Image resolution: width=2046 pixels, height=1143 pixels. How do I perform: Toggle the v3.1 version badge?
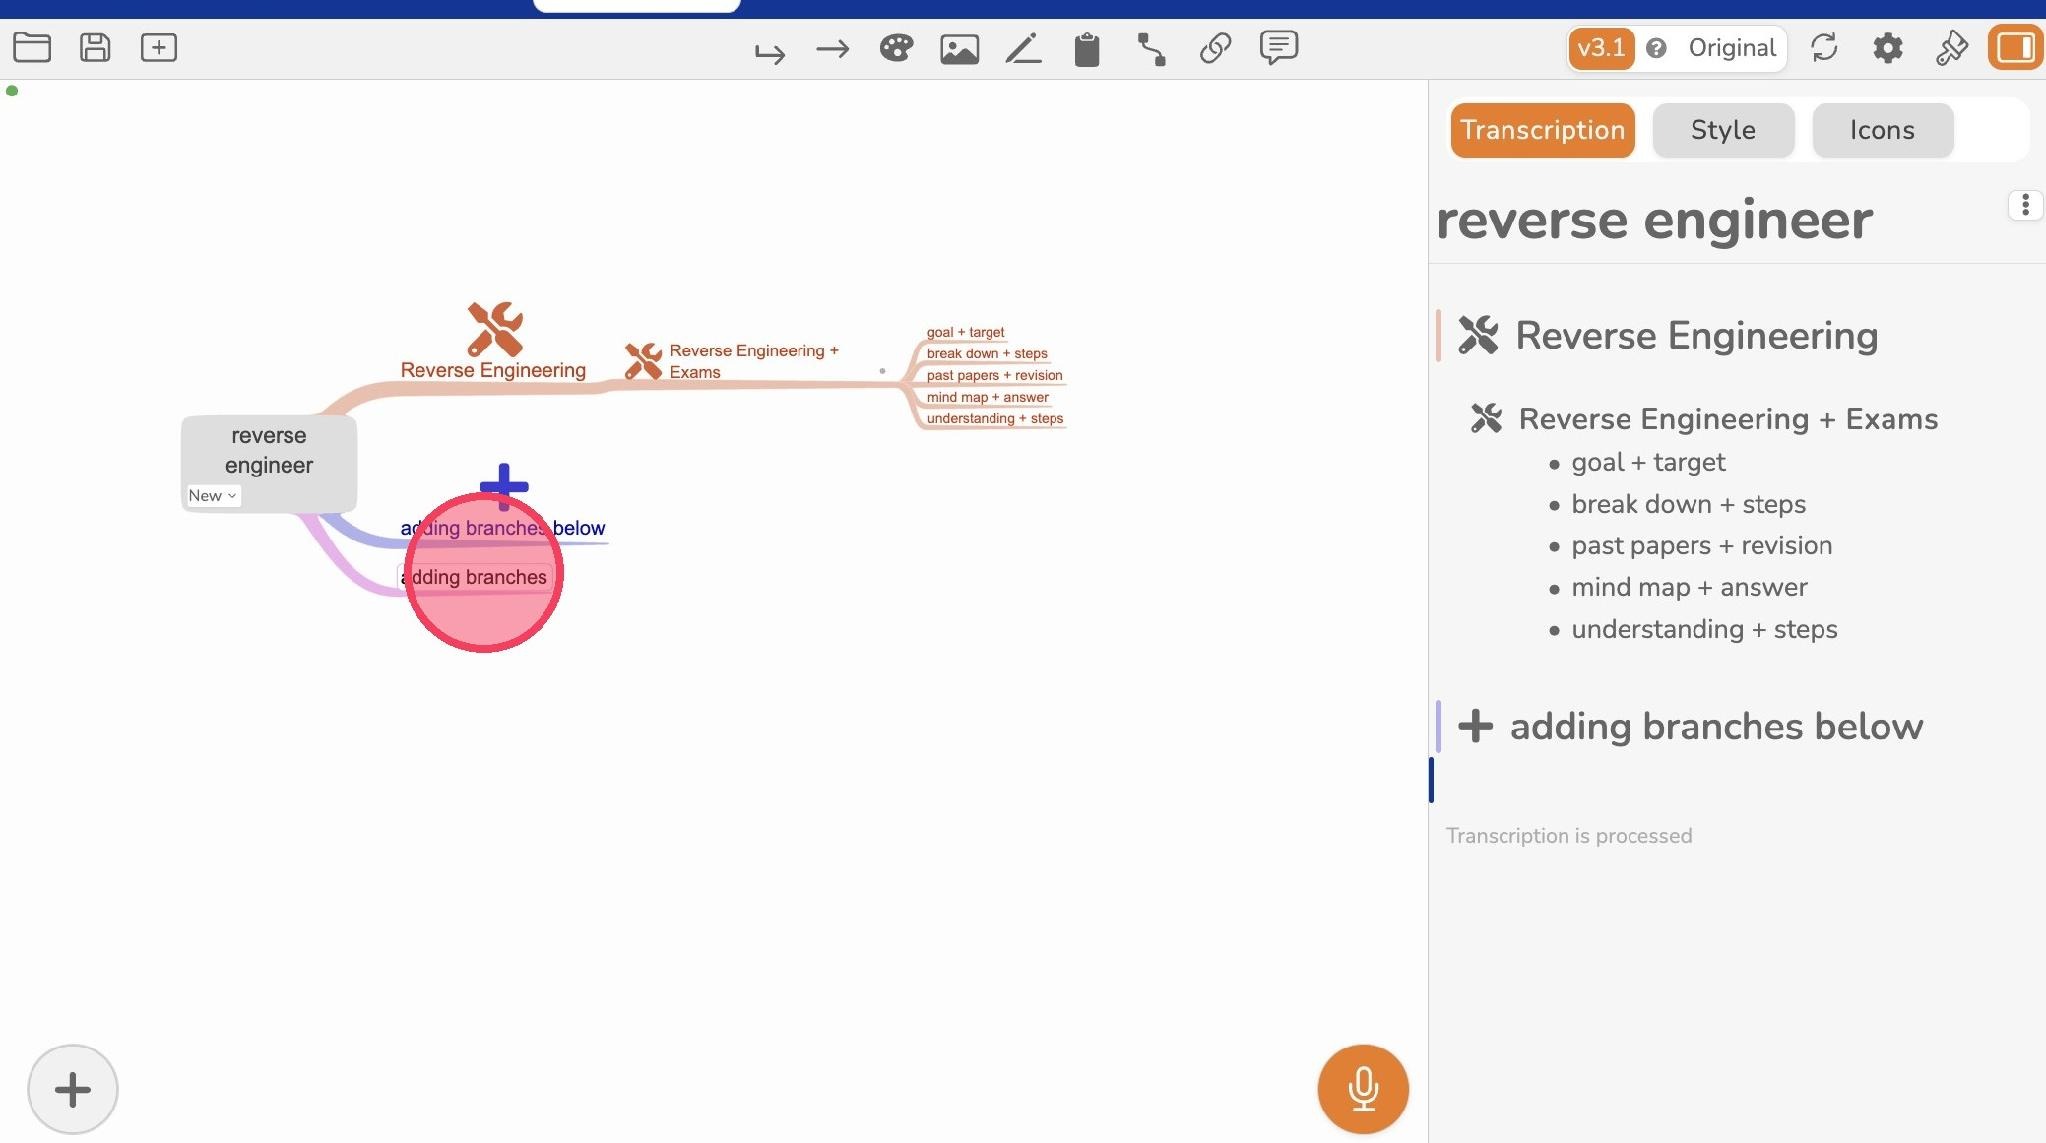click(1601, 48)
